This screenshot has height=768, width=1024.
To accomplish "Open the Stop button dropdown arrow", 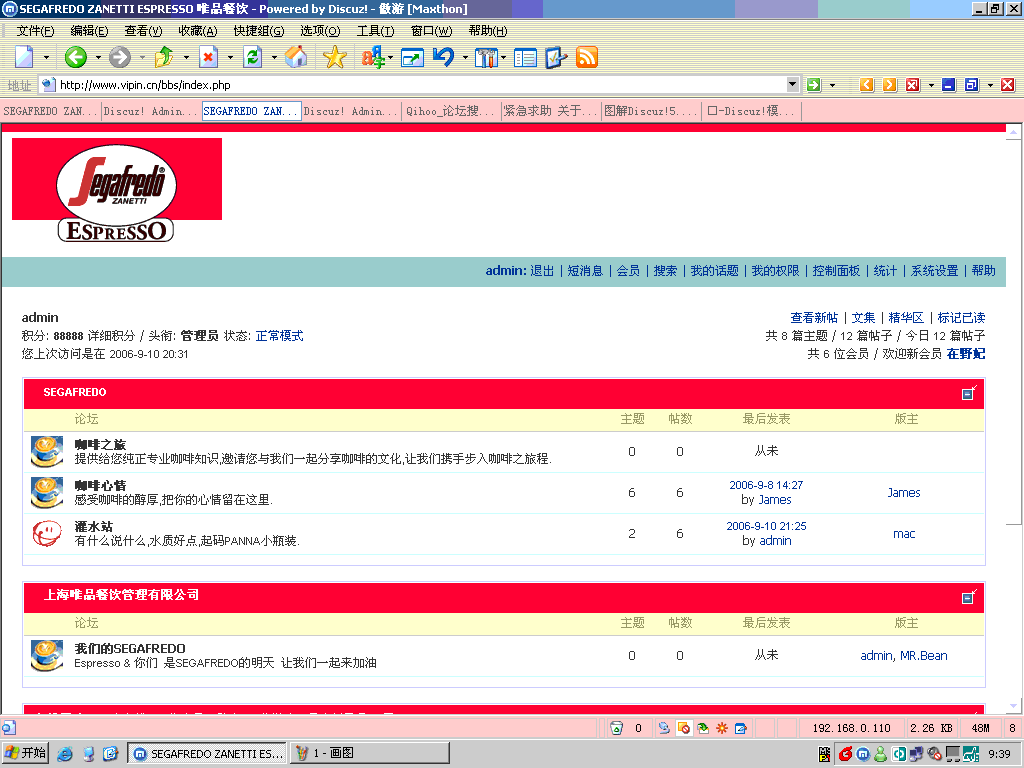I will [x=230, y=57].
